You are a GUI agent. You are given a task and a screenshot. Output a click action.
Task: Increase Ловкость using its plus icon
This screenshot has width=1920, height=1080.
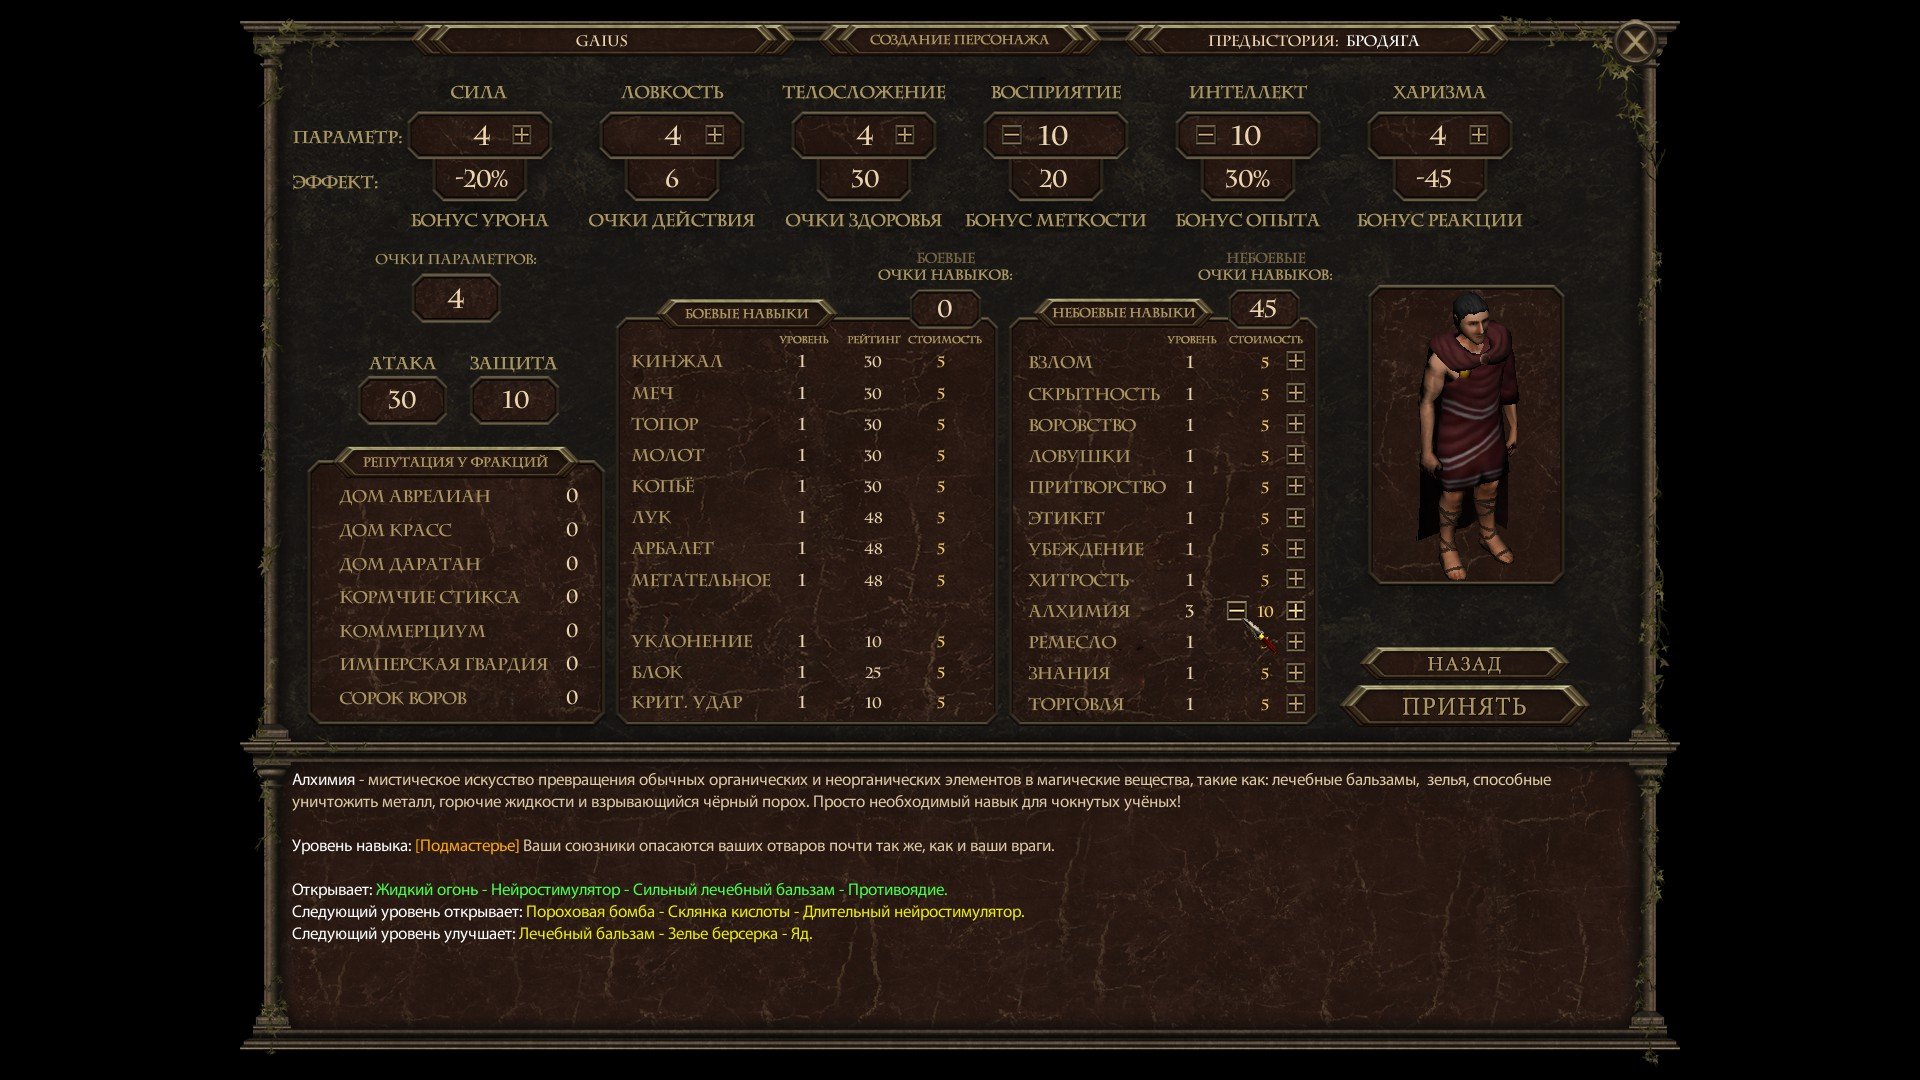pyautogui.click(x=714, y=135)
